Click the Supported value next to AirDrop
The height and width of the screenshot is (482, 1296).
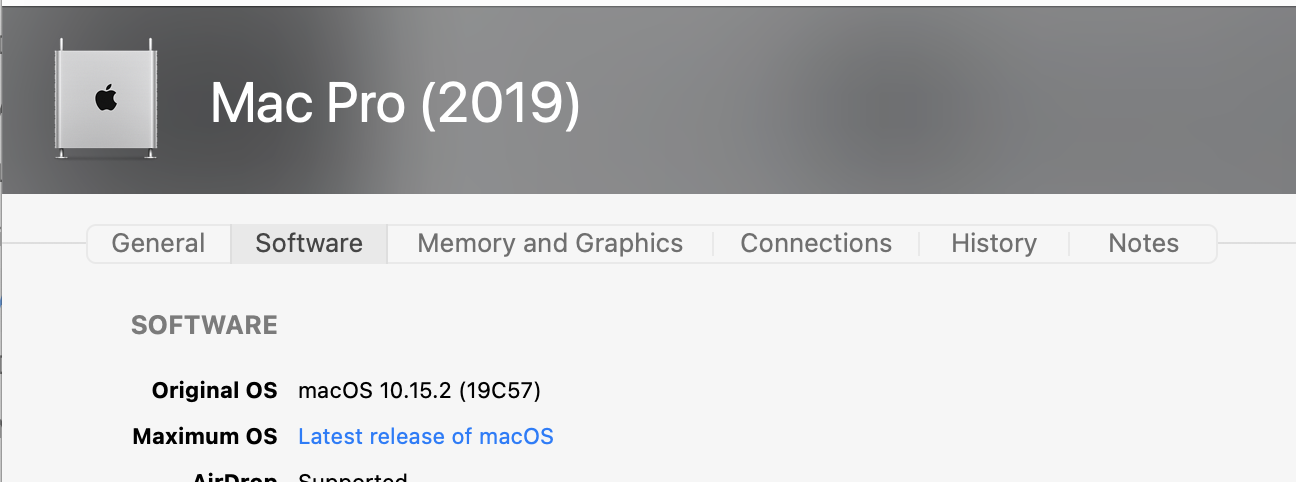point(353,477)
